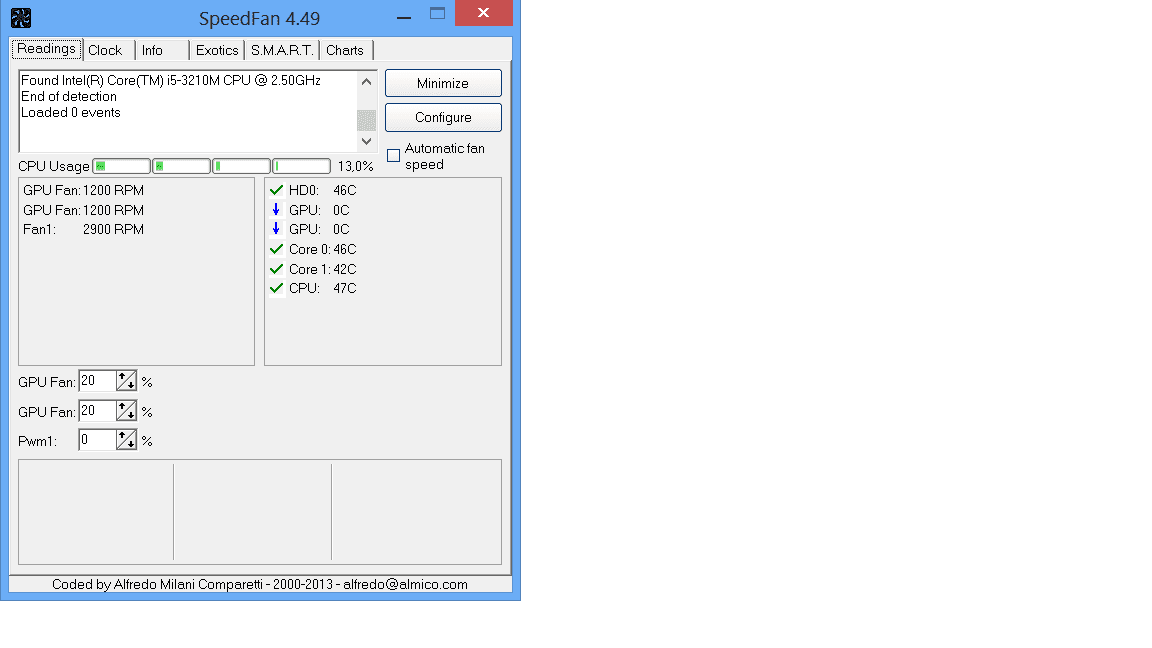Viewport: 1152px width, 648px height.
Task: Click the 'Coded by Alfredo Milani Comparetti' status bar
Action: click(260, 584)
